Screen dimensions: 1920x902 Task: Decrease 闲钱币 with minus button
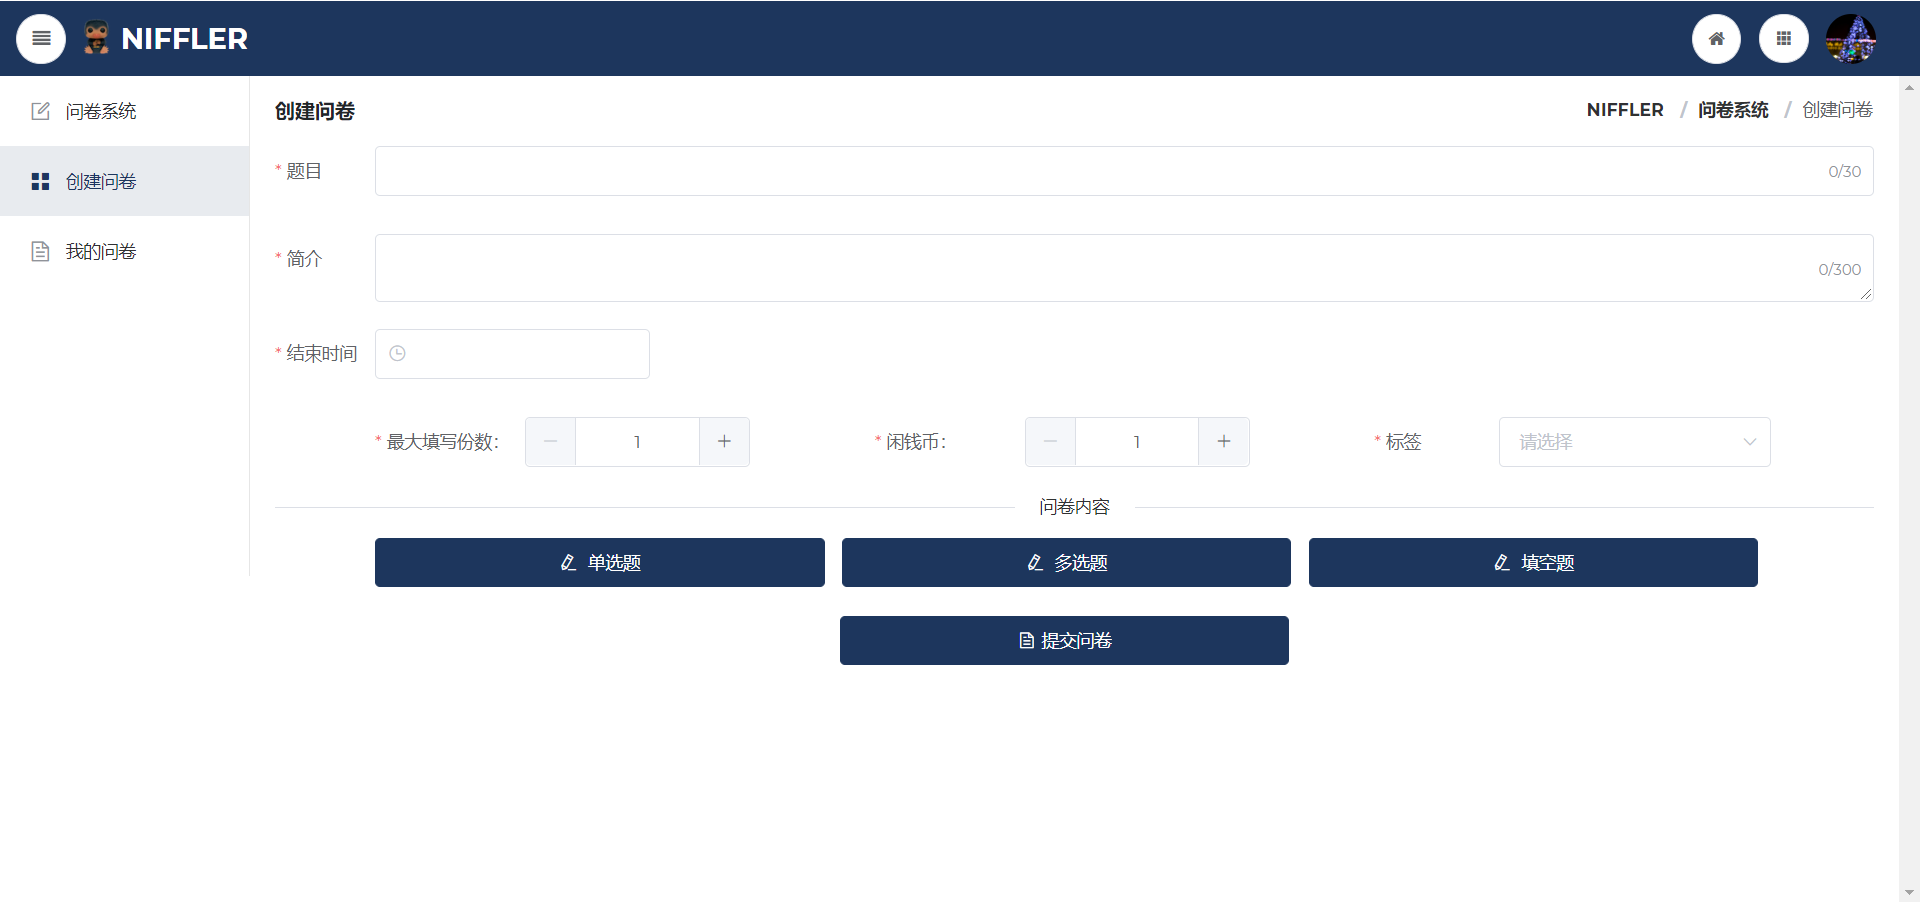(x=1050, y=442)
